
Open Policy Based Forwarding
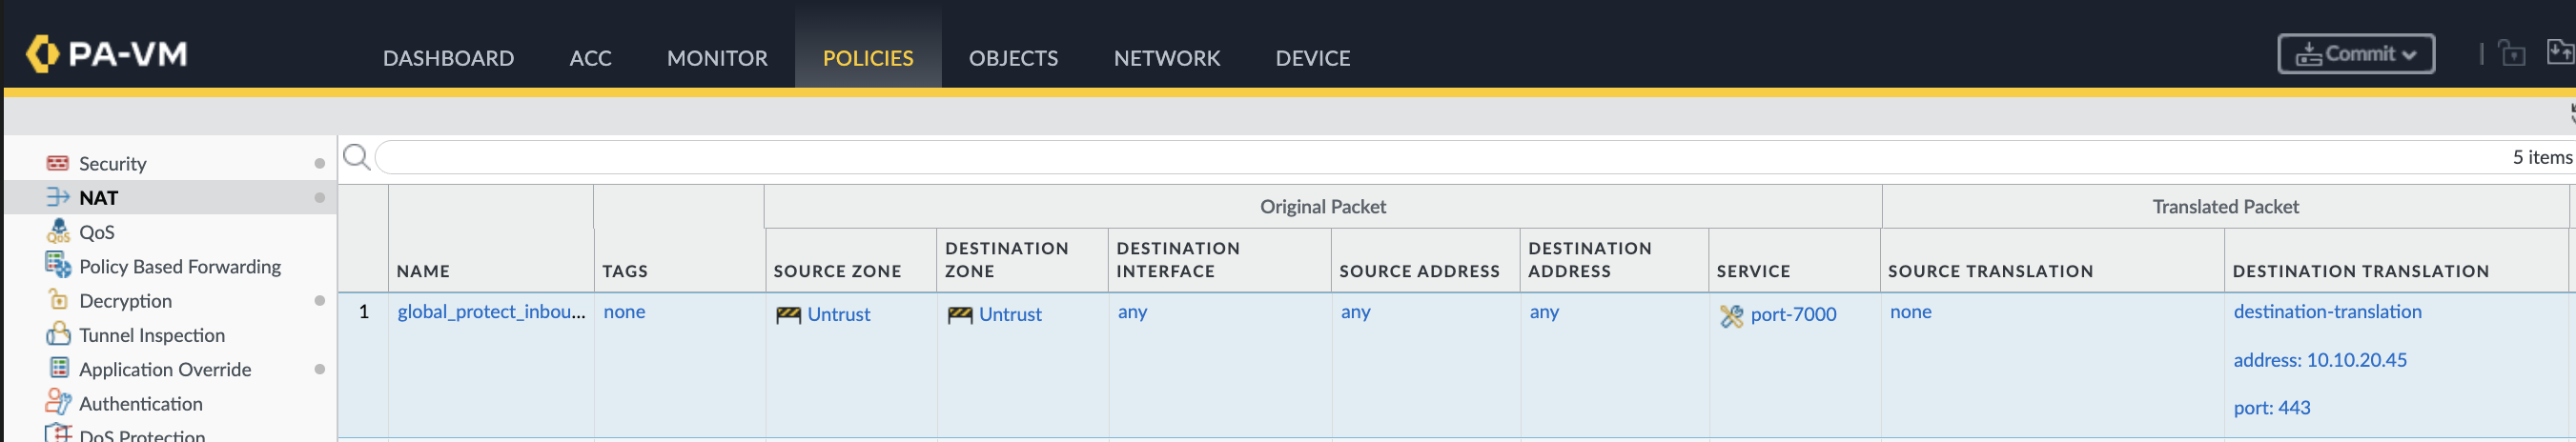(180, 266)
